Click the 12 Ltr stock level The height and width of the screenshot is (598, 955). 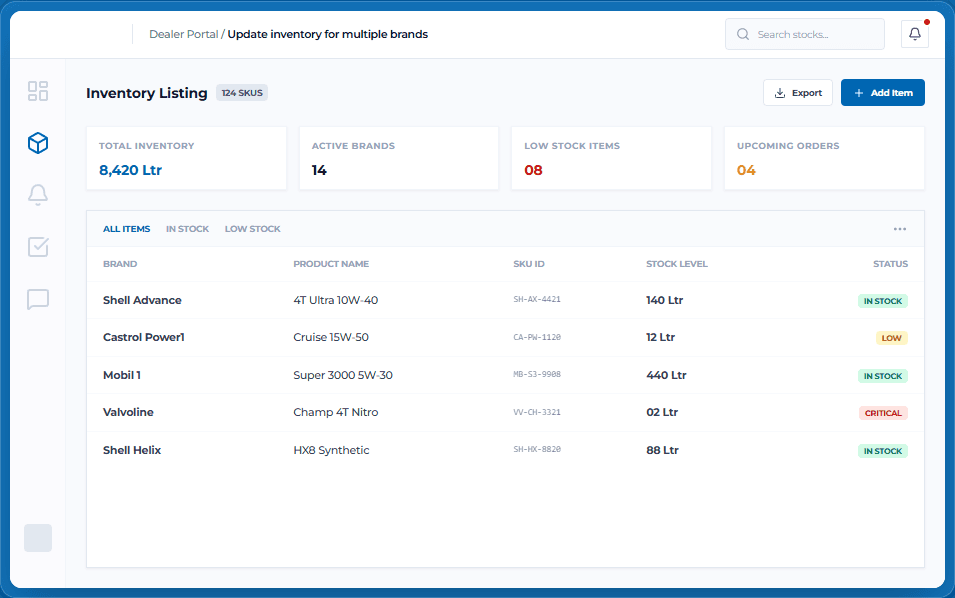(x=660, y=337)
